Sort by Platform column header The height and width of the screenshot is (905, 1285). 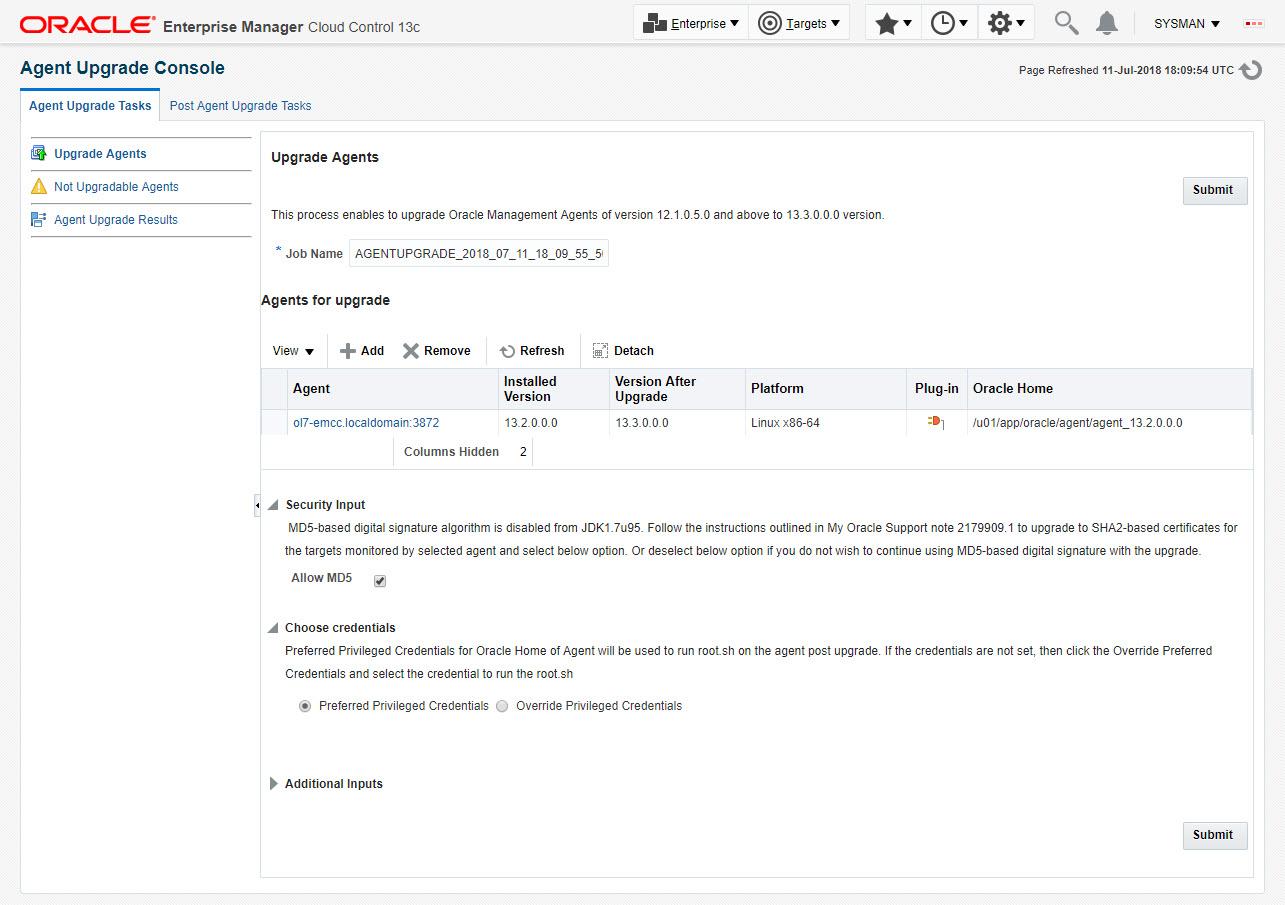tap(825, 389)
